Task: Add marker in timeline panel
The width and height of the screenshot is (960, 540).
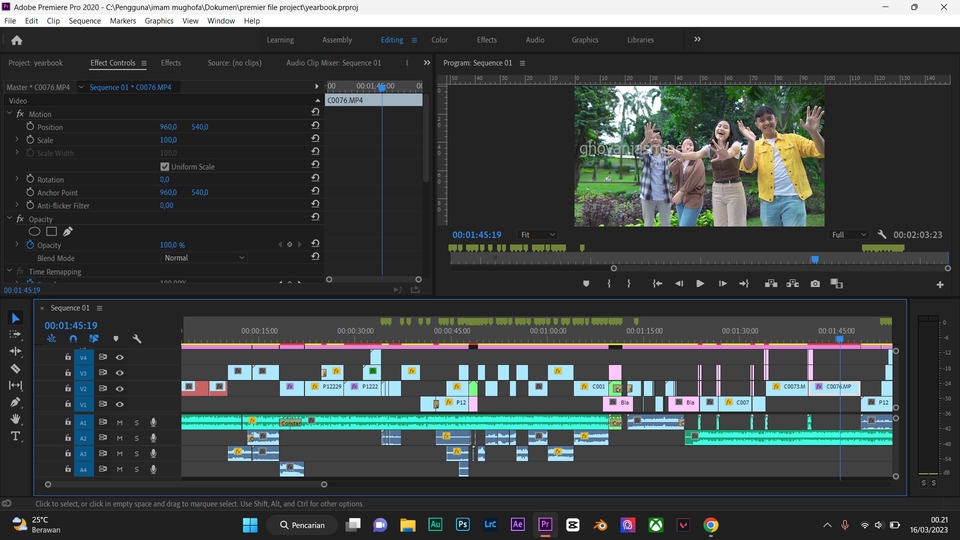Action: point(116,339)
